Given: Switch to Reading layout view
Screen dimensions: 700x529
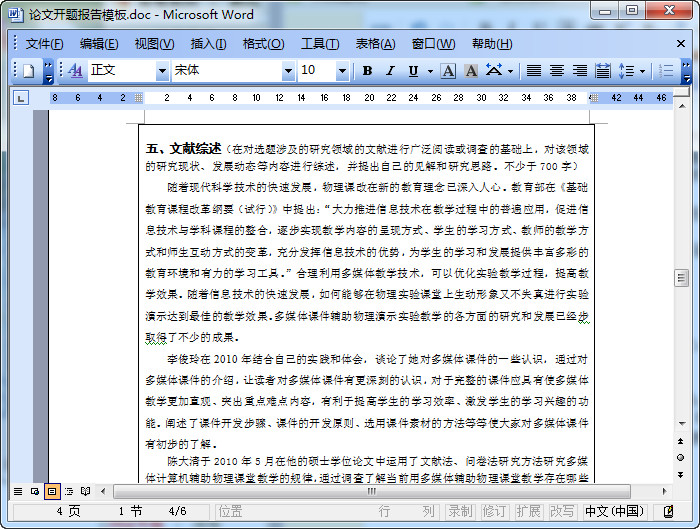Looking at the screenshot, I should click(85, 492).
